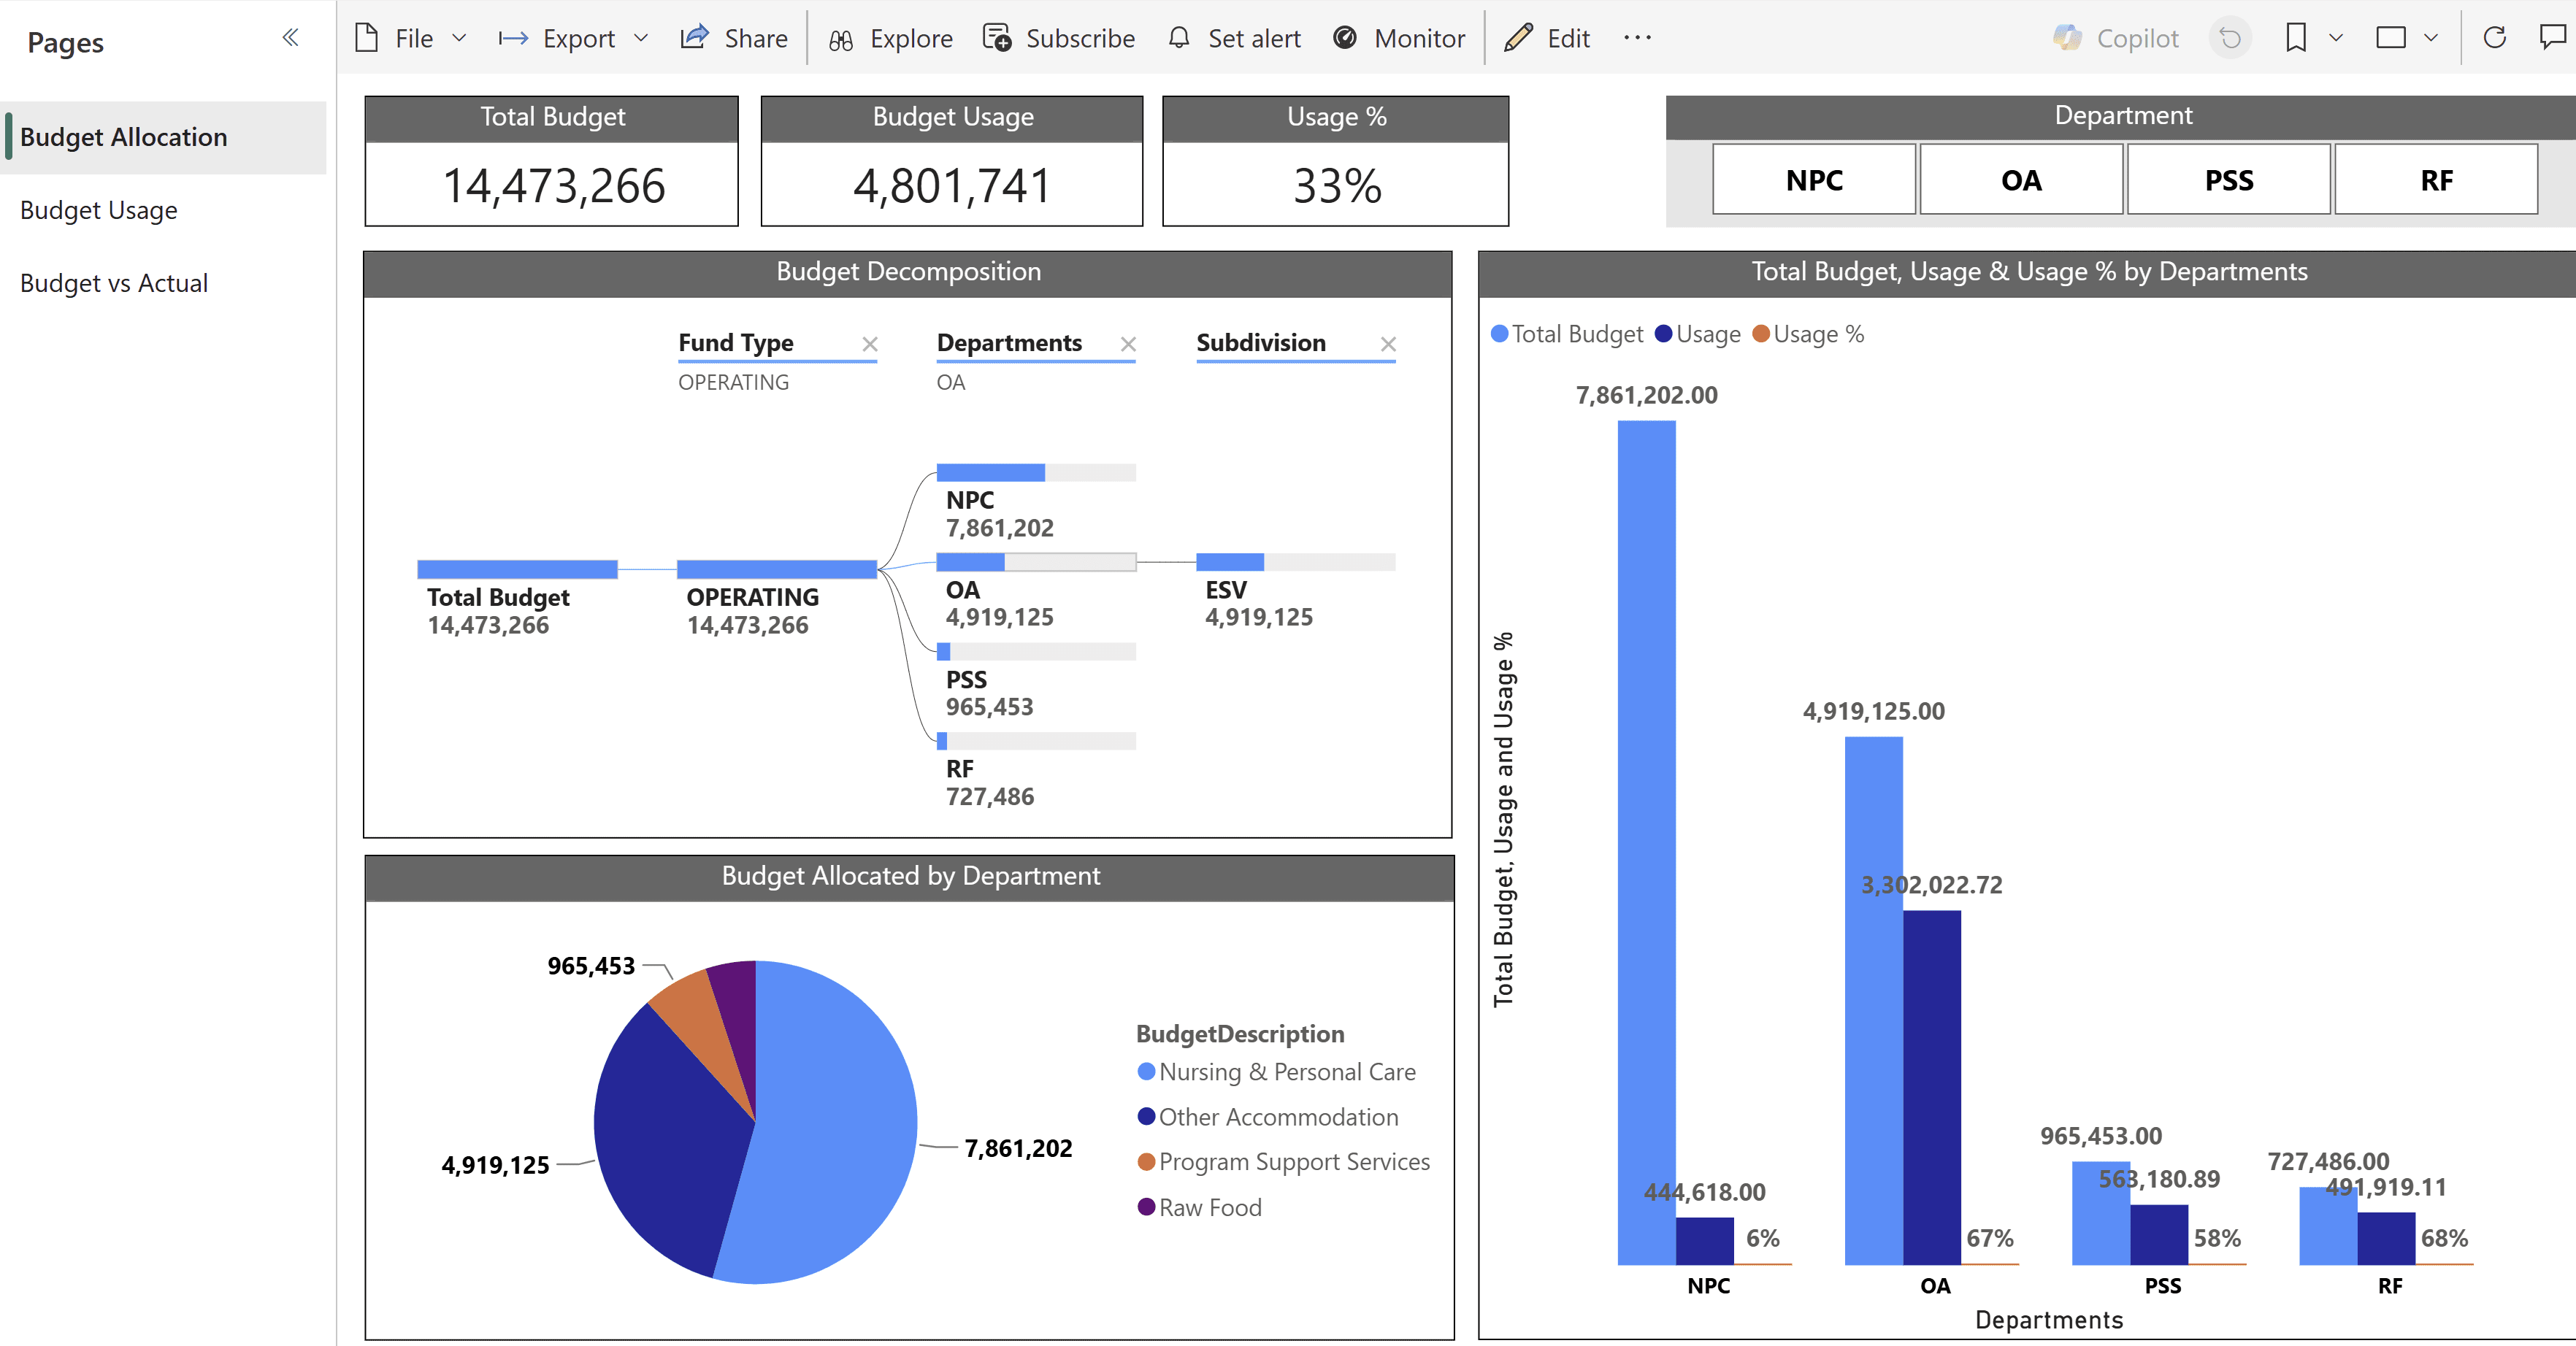This screenshot has width=2576, height=1346.
Task: Click Nursing & Personal Care legend item
Action: 1277,1072
